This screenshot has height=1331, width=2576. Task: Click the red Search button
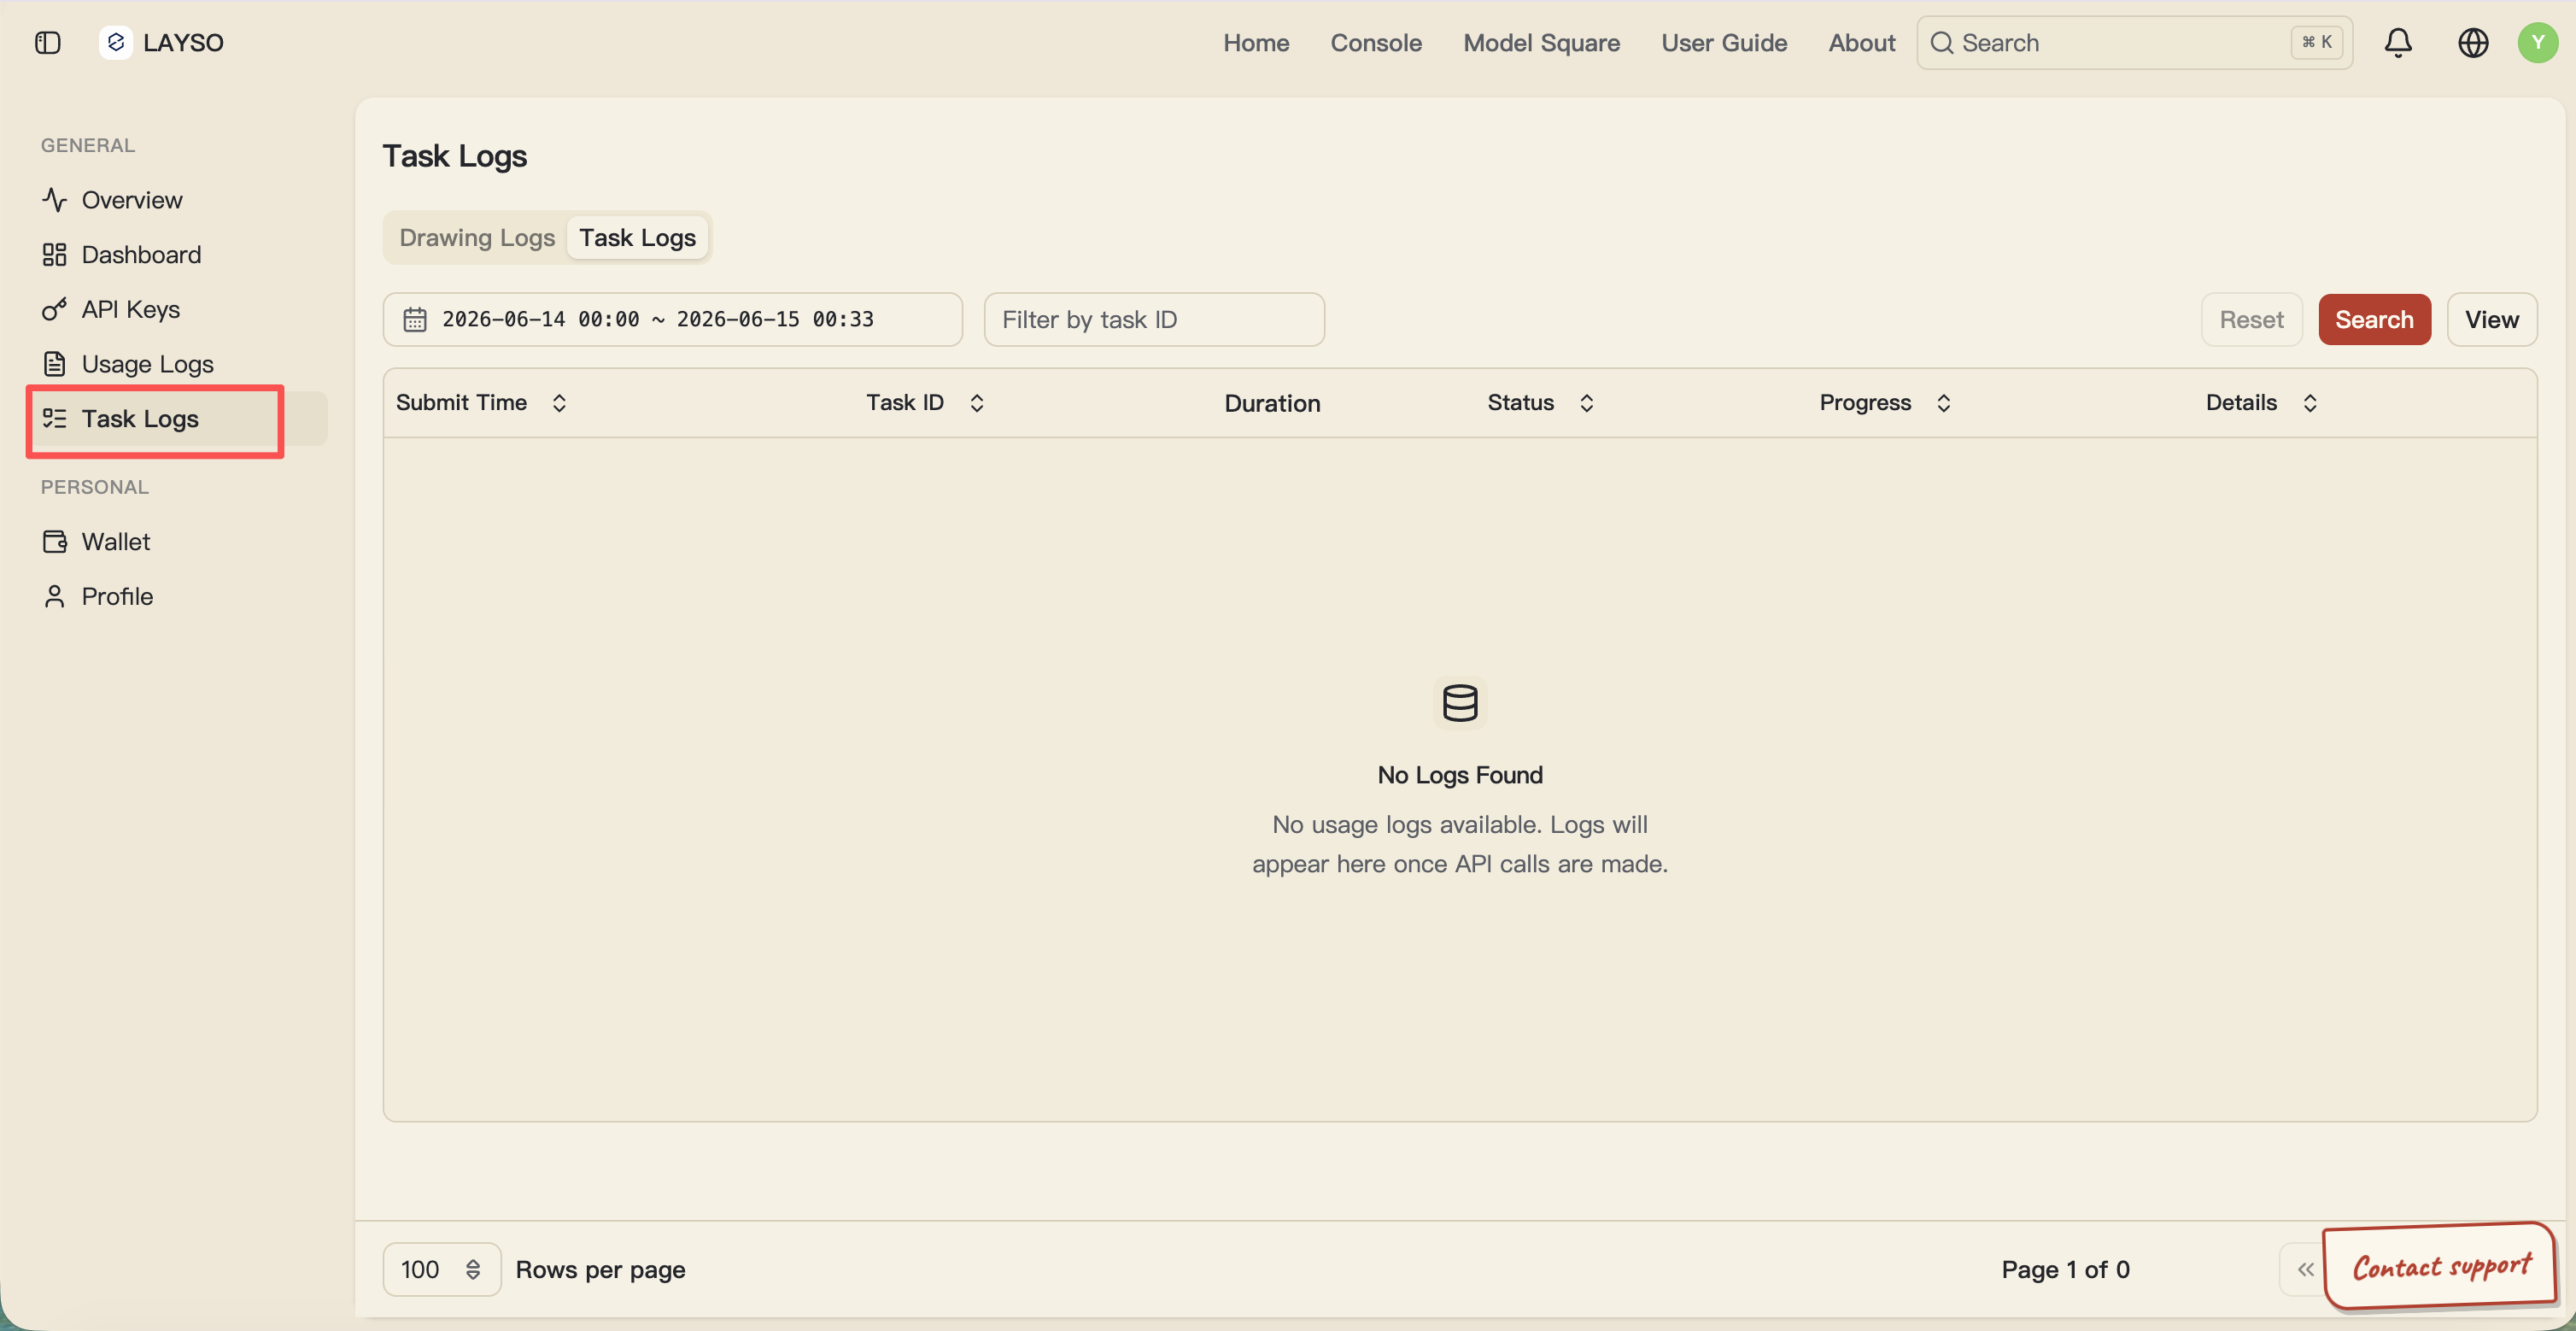(2374, 319)
